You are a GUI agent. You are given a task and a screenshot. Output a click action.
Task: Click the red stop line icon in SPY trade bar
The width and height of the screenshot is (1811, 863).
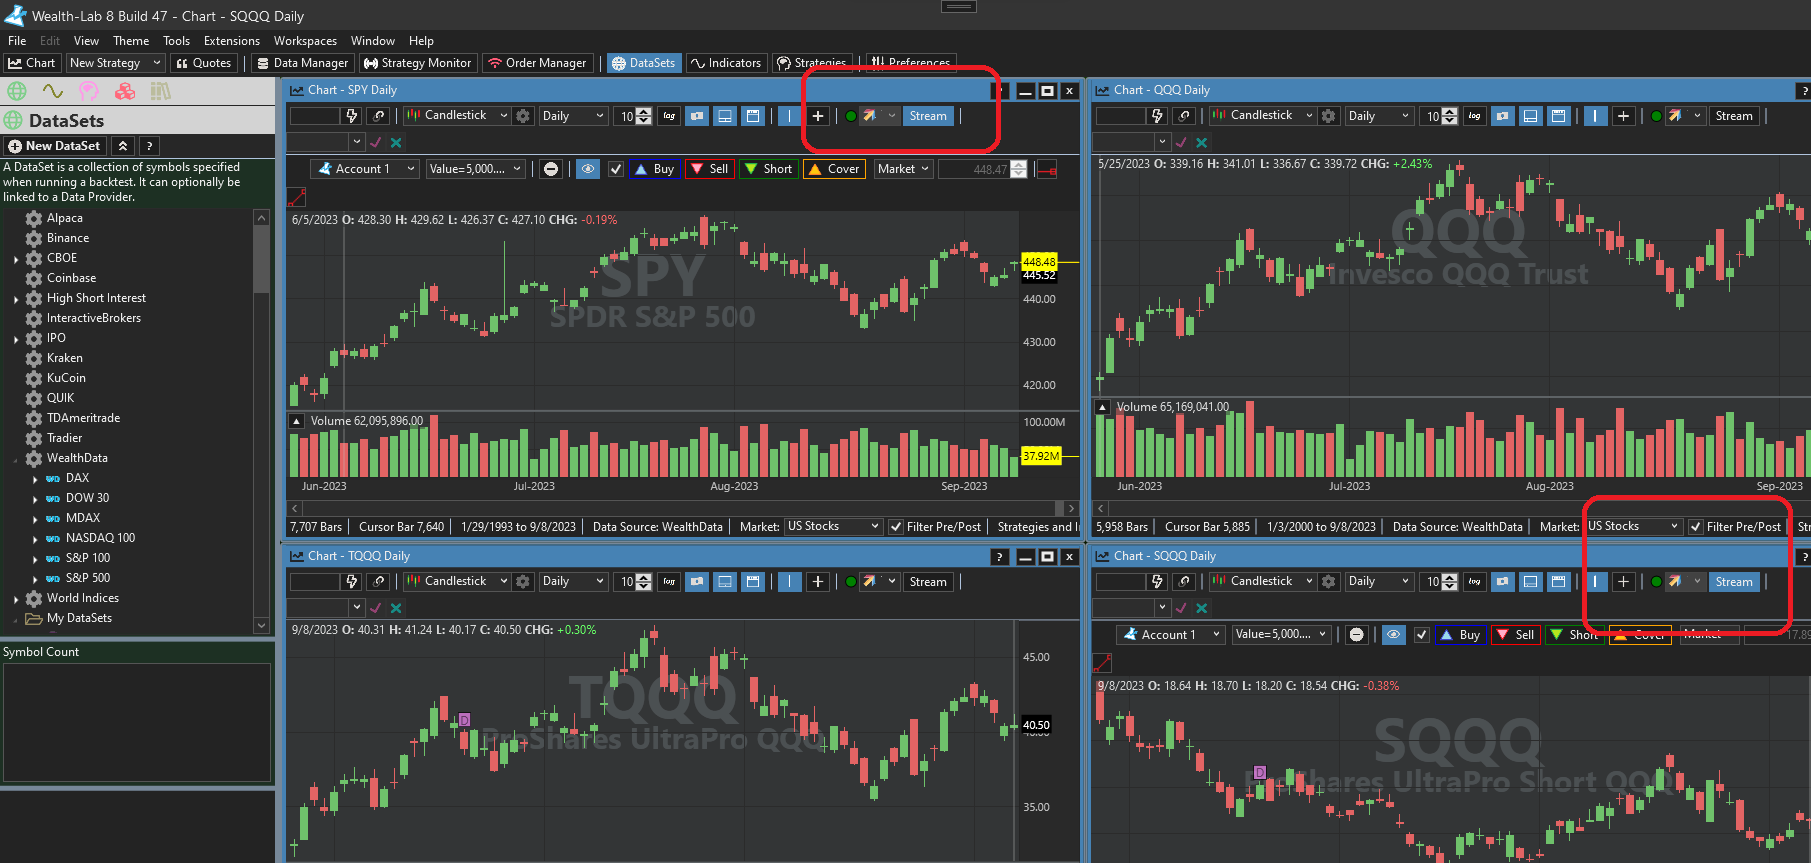click(x=1047, y=170)
